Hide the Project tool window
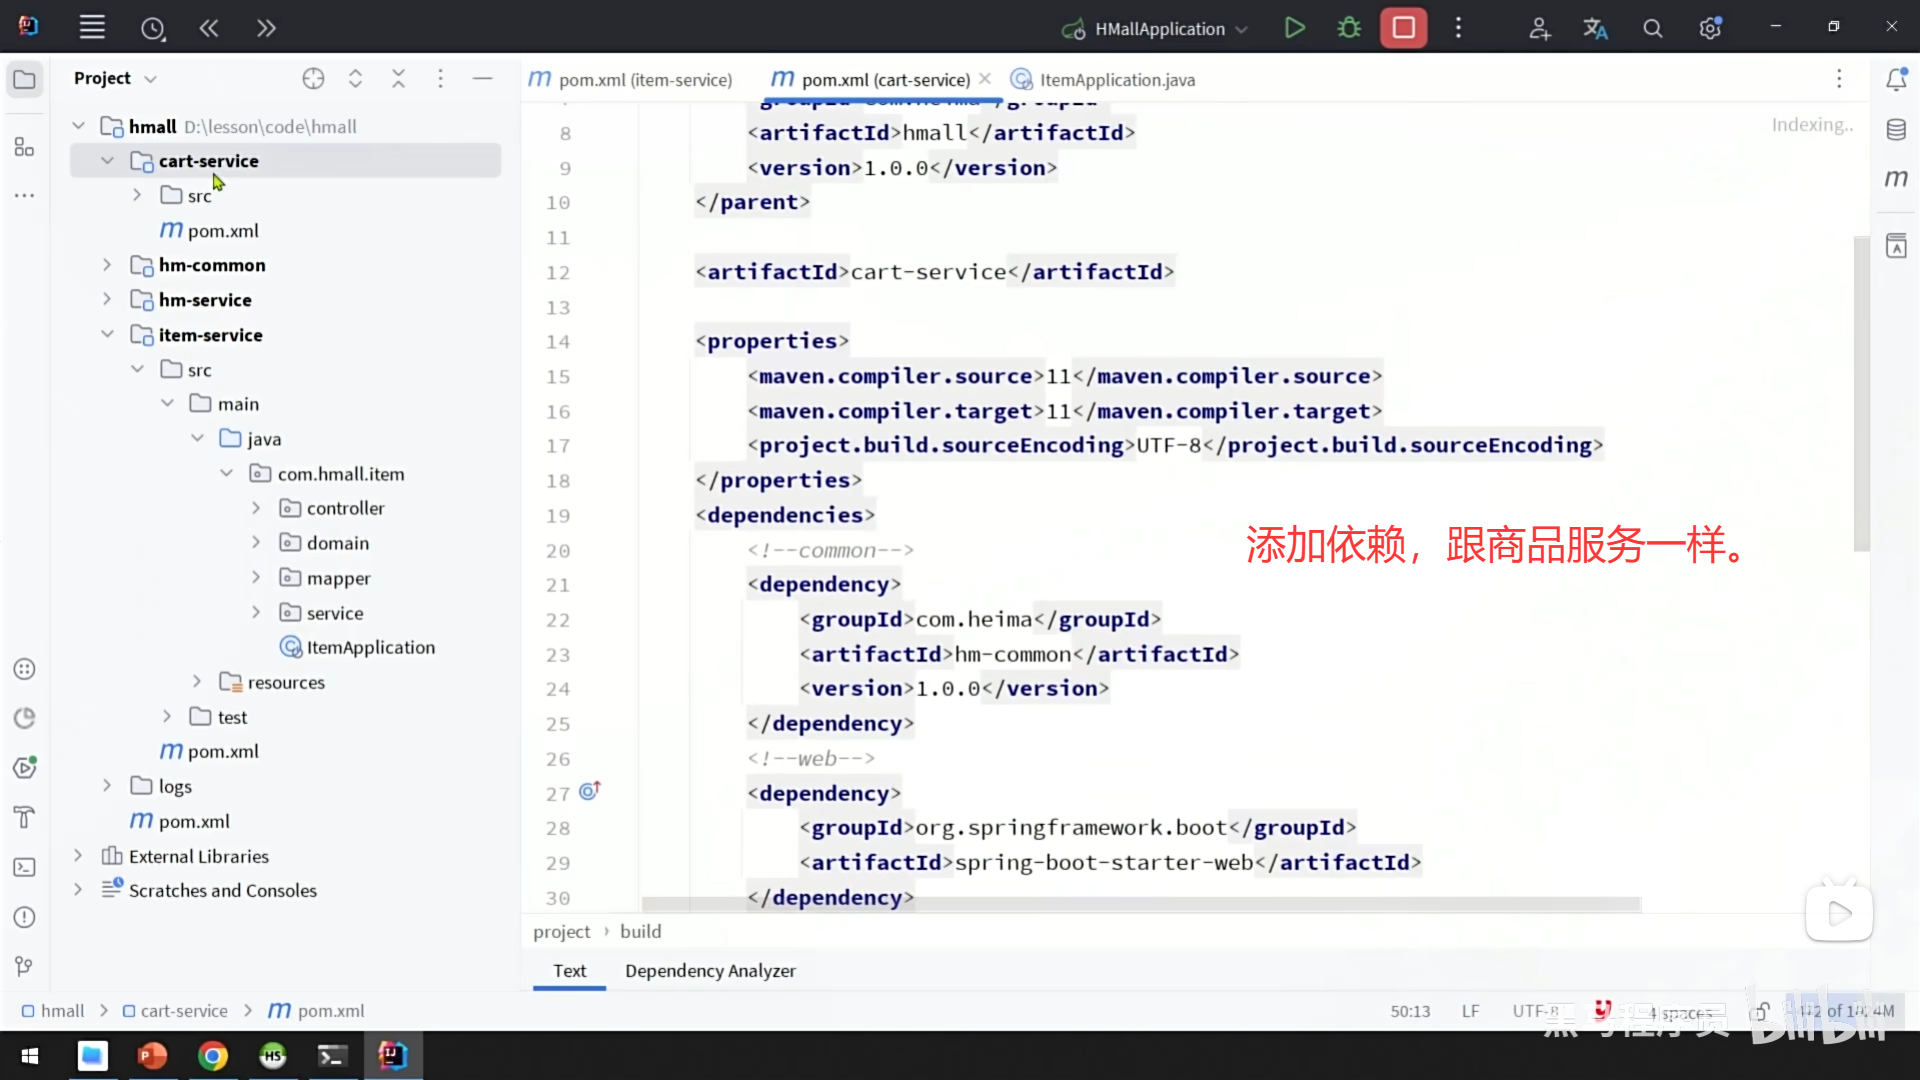 [x=482, y=79]
